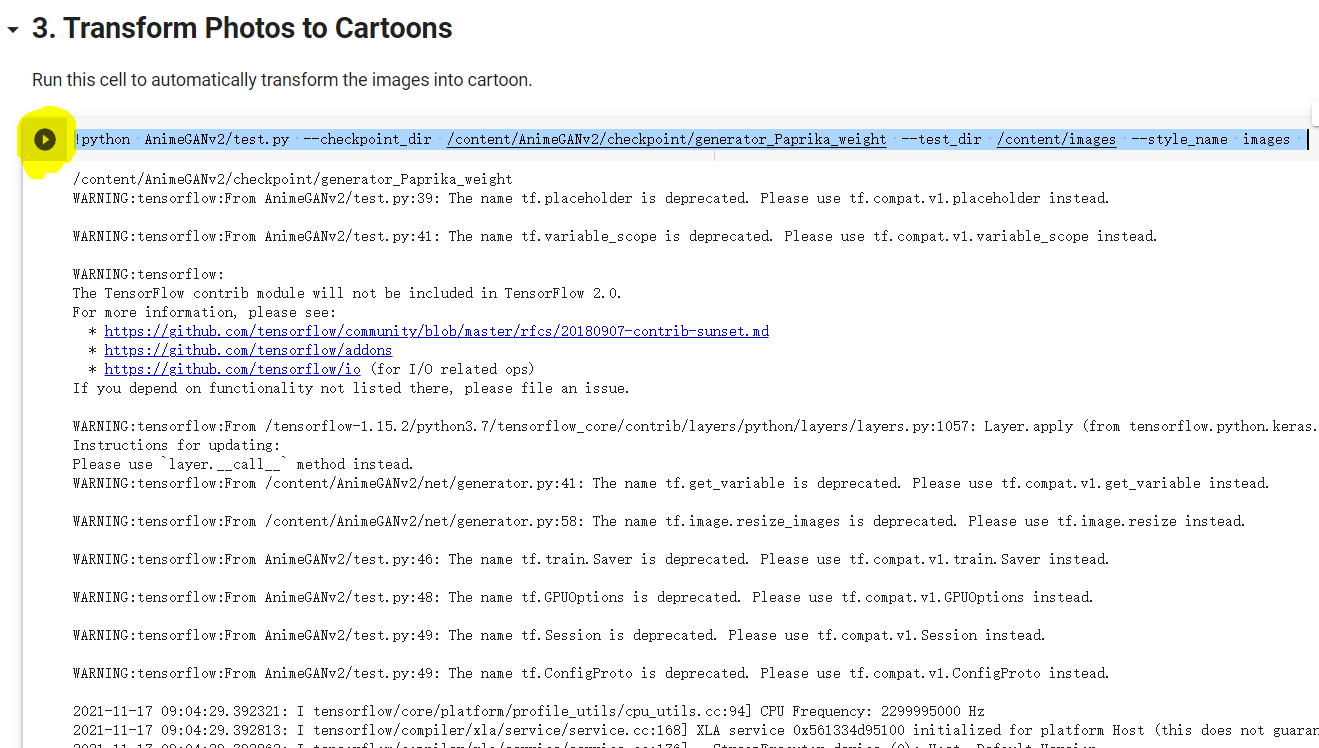The image size is (1319, 748).
Task: Click the /content/images path in command
Action: (1057, 139)
